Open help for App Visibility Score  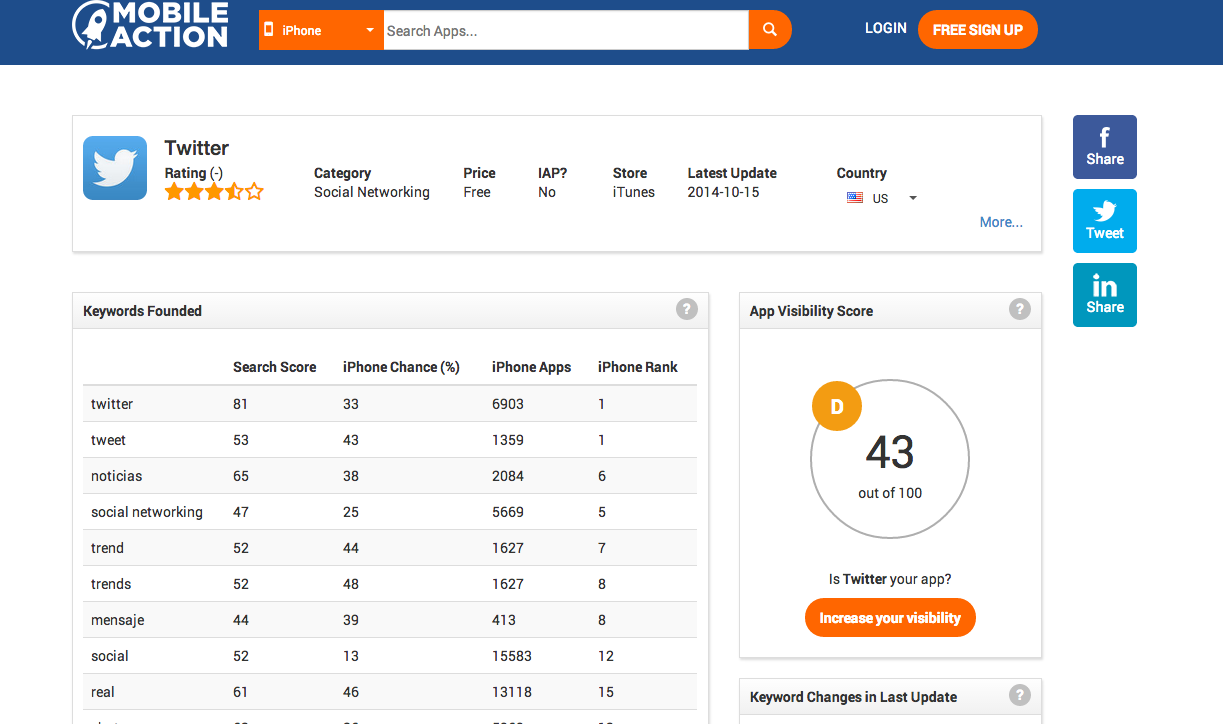[1019, 309]
